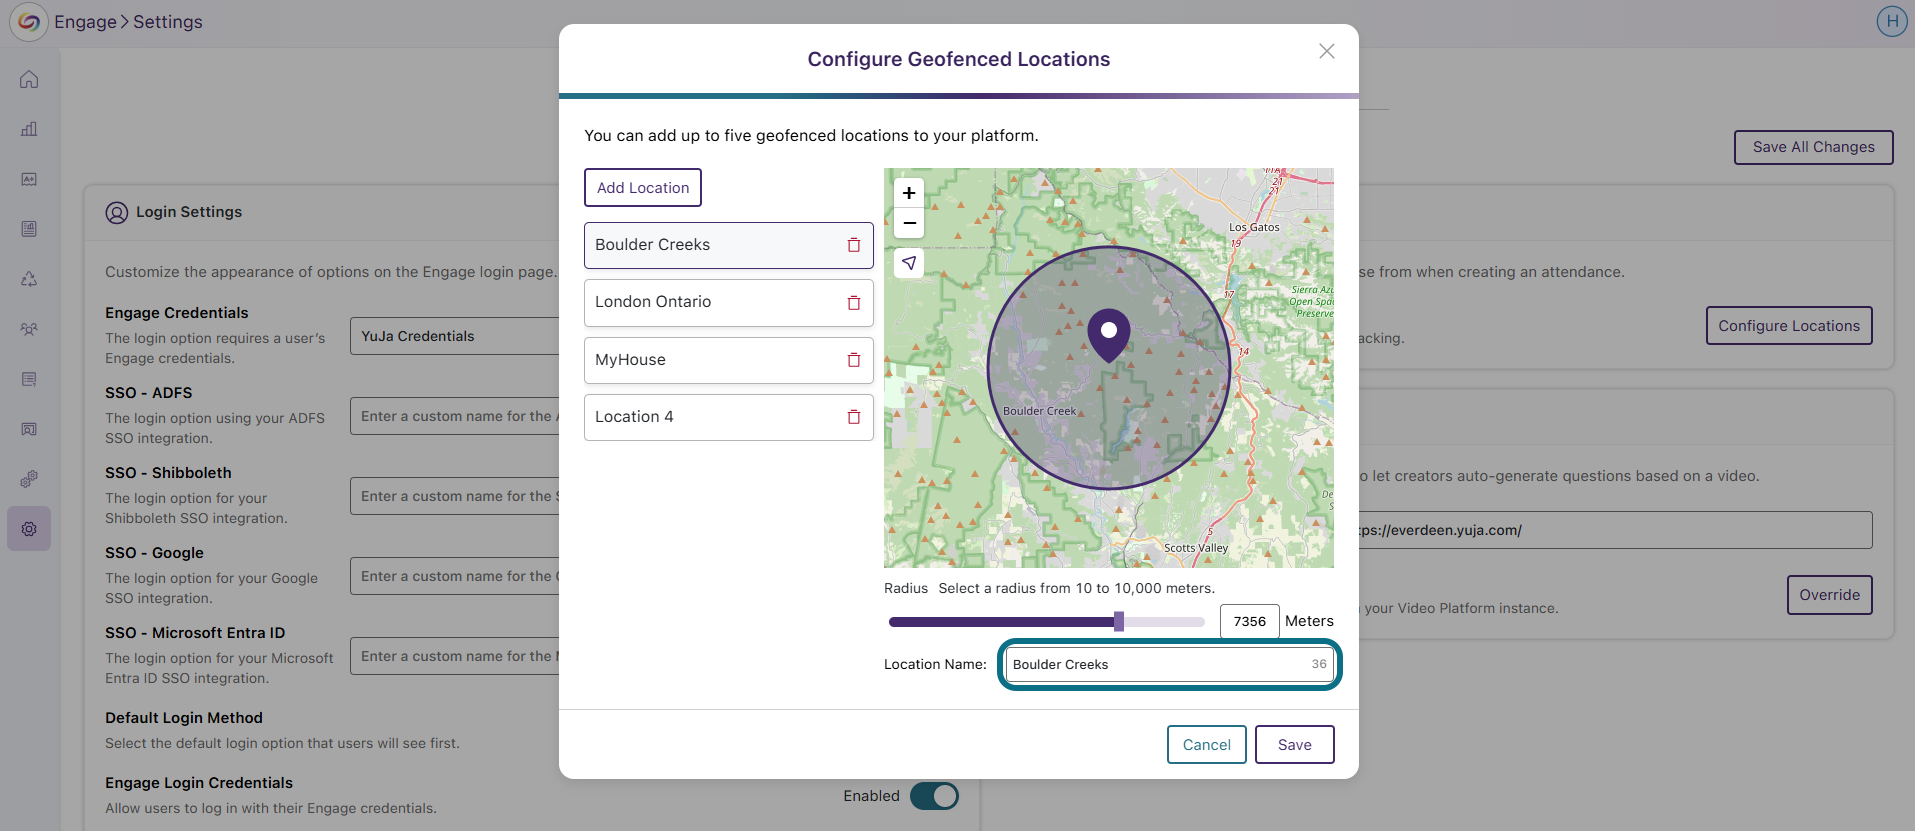
Task: Click the Location Name text field
Action: coord(1169,665)
